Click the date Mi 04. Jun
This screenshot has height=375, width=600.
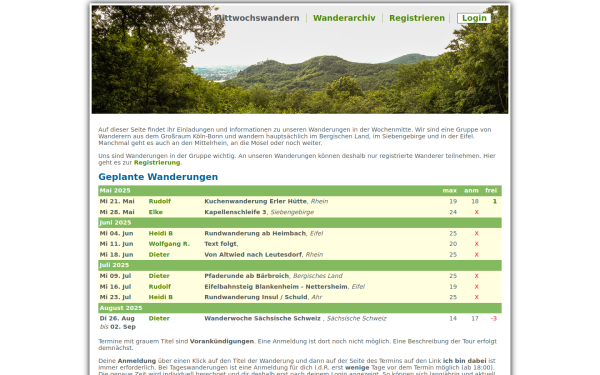[116, 233]
